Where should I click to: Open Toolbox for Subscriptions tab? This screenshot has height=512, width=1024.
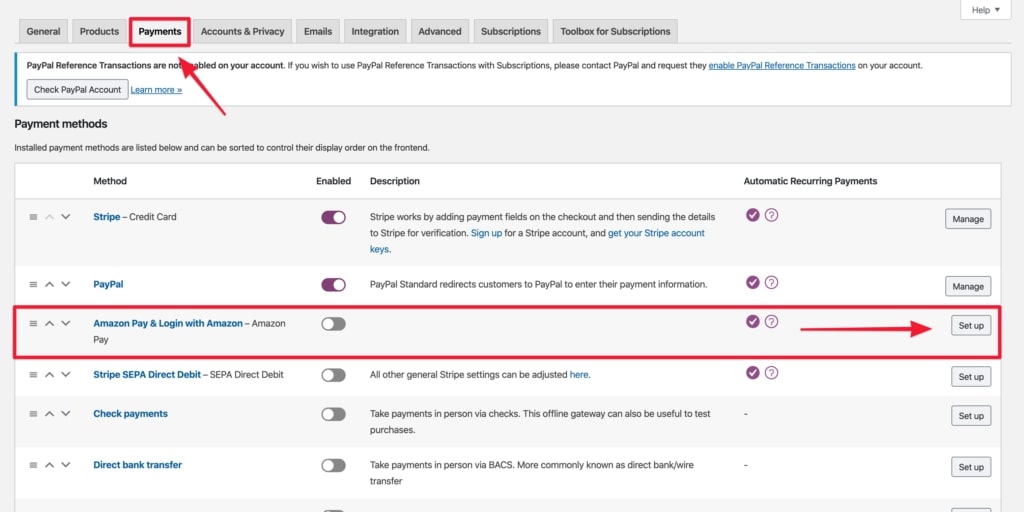pyautogui.click(x=615, y=31)
